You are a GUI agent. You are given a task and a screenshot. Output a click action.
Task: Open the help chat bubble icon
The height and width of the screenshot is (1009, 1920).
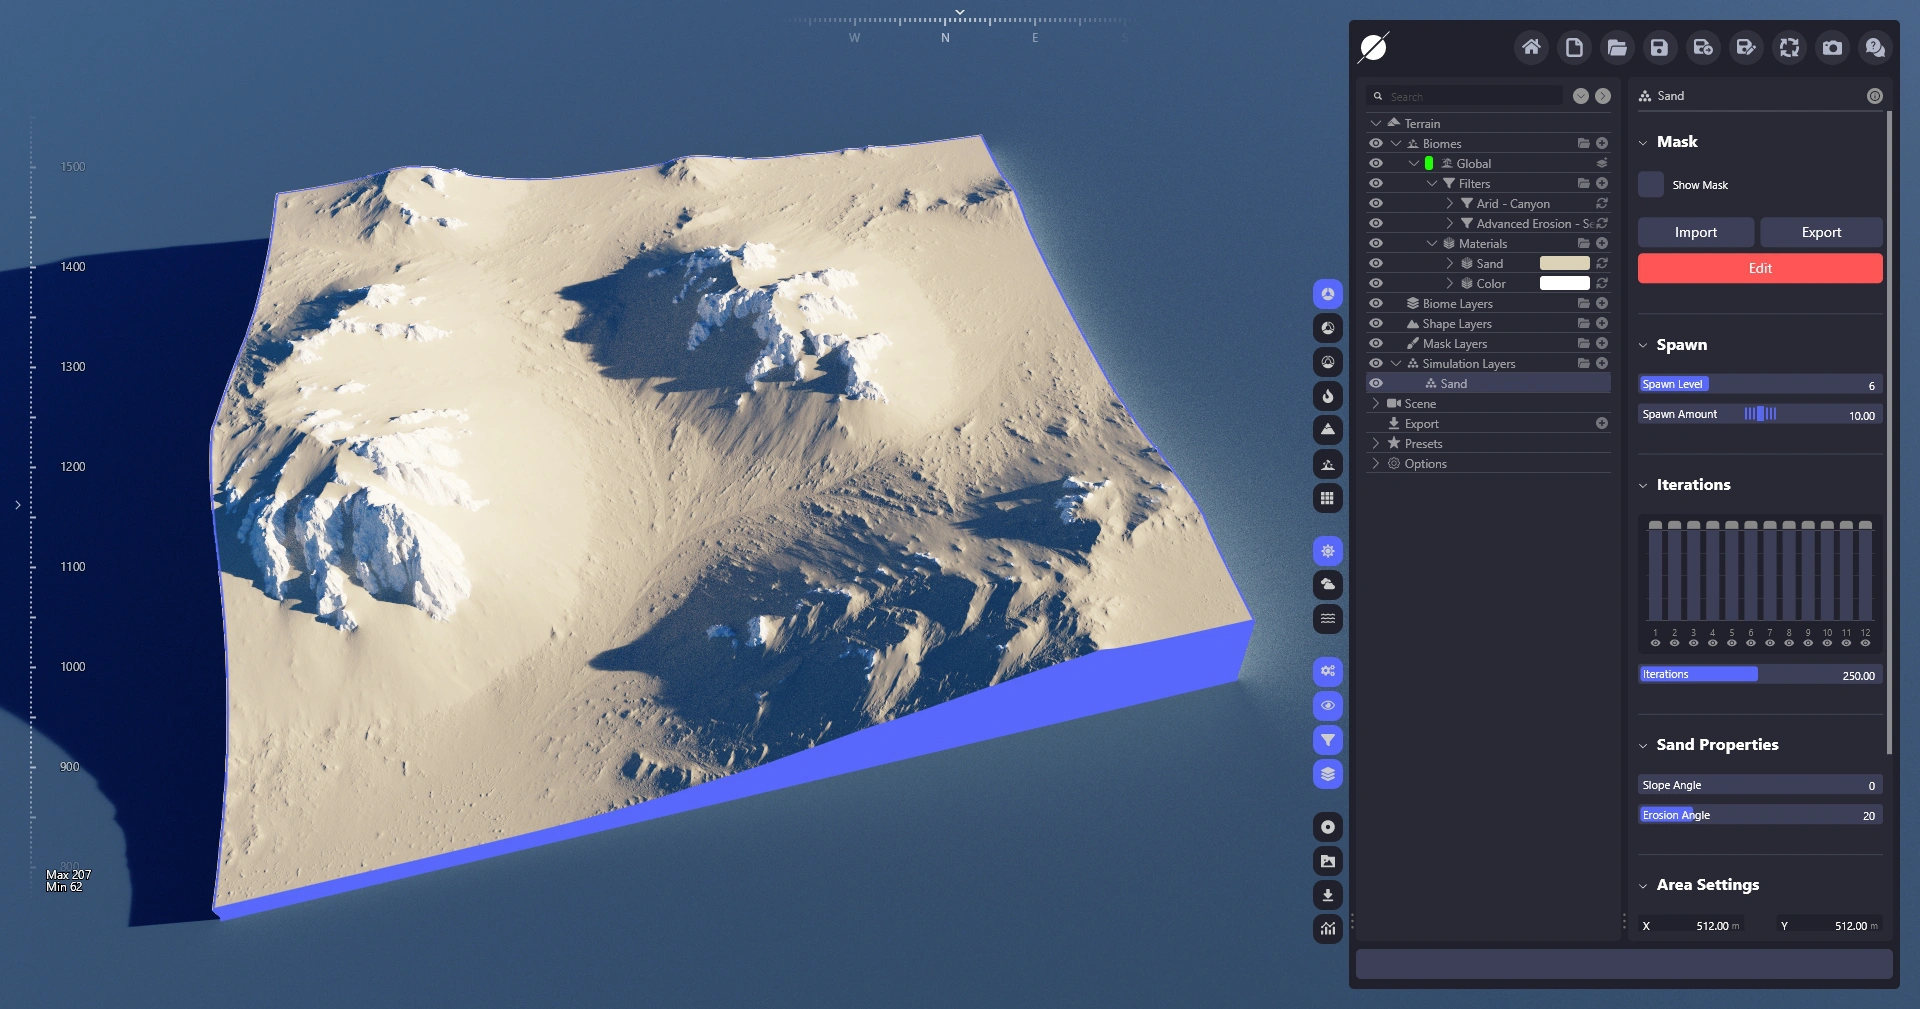(1875, 47)
